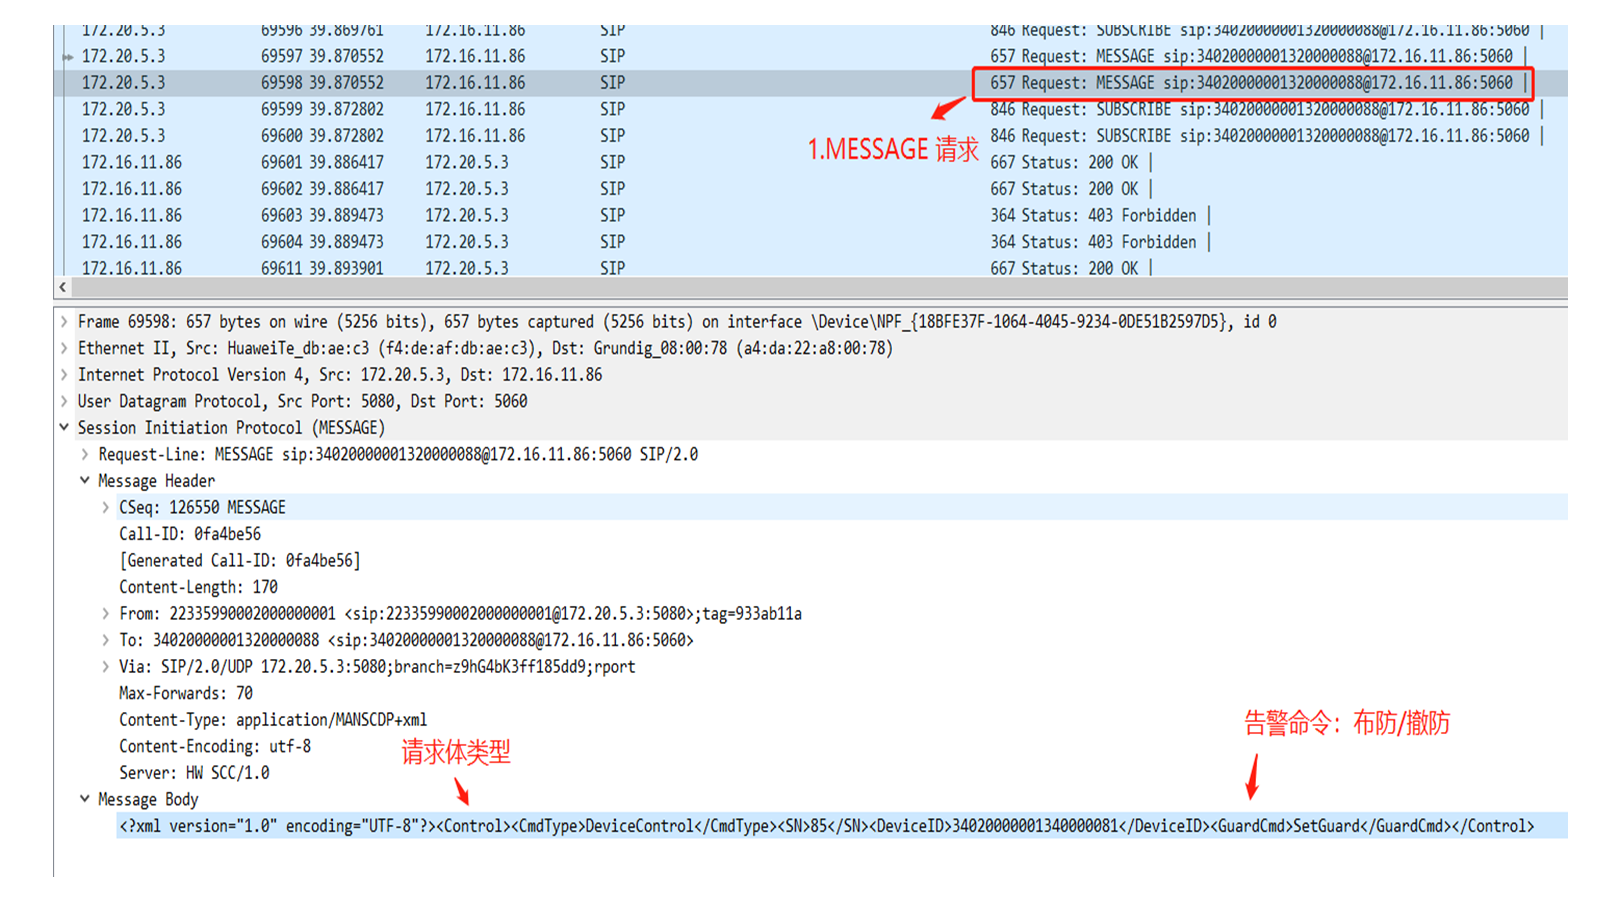Collapse the Message Header section

(84, 480)
